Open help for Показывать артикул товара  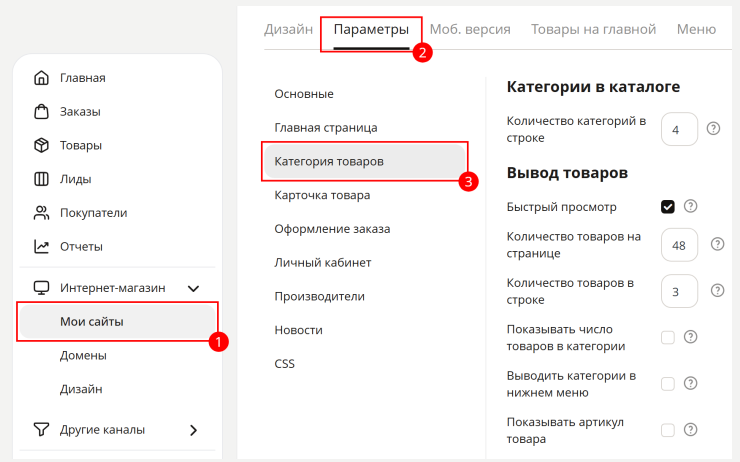point(690,429)
